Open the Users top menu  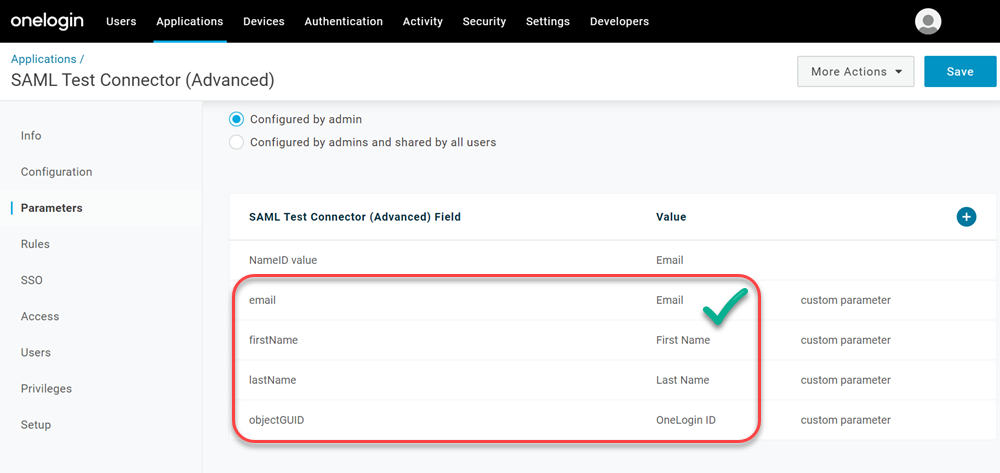(121, 21)
